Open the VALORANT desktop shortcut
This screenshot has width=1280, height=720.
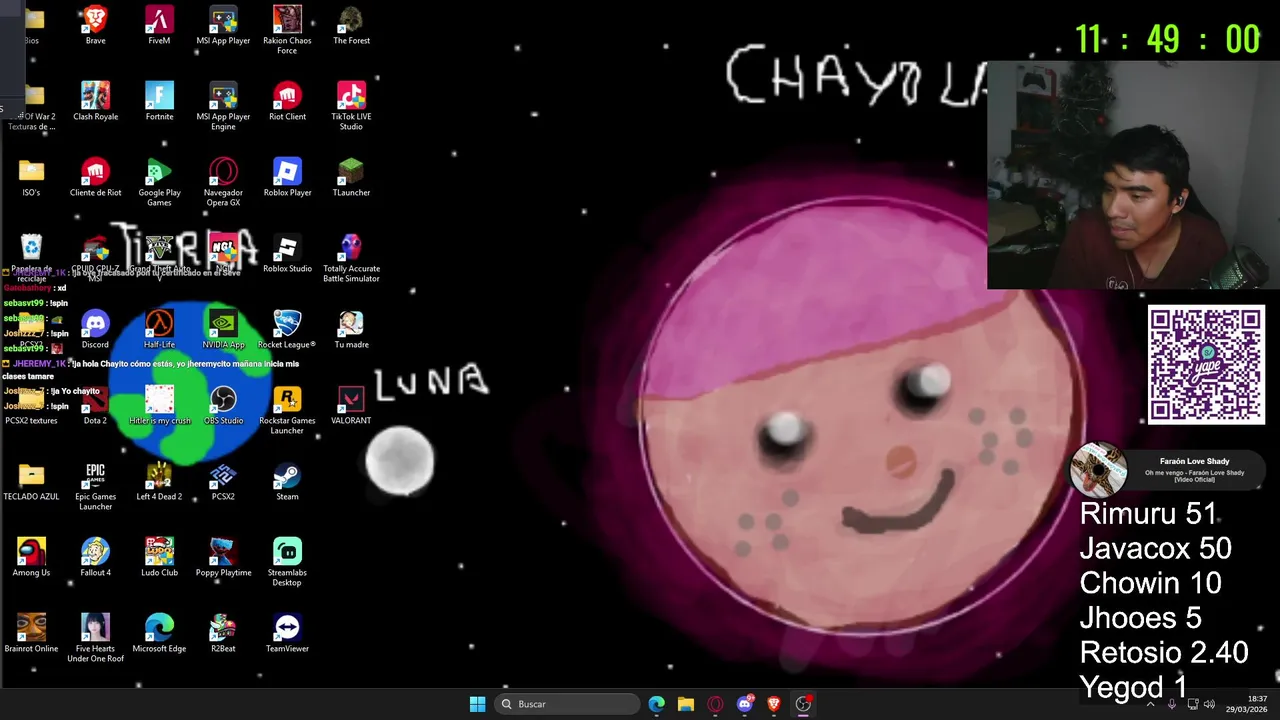coord(351,405)
